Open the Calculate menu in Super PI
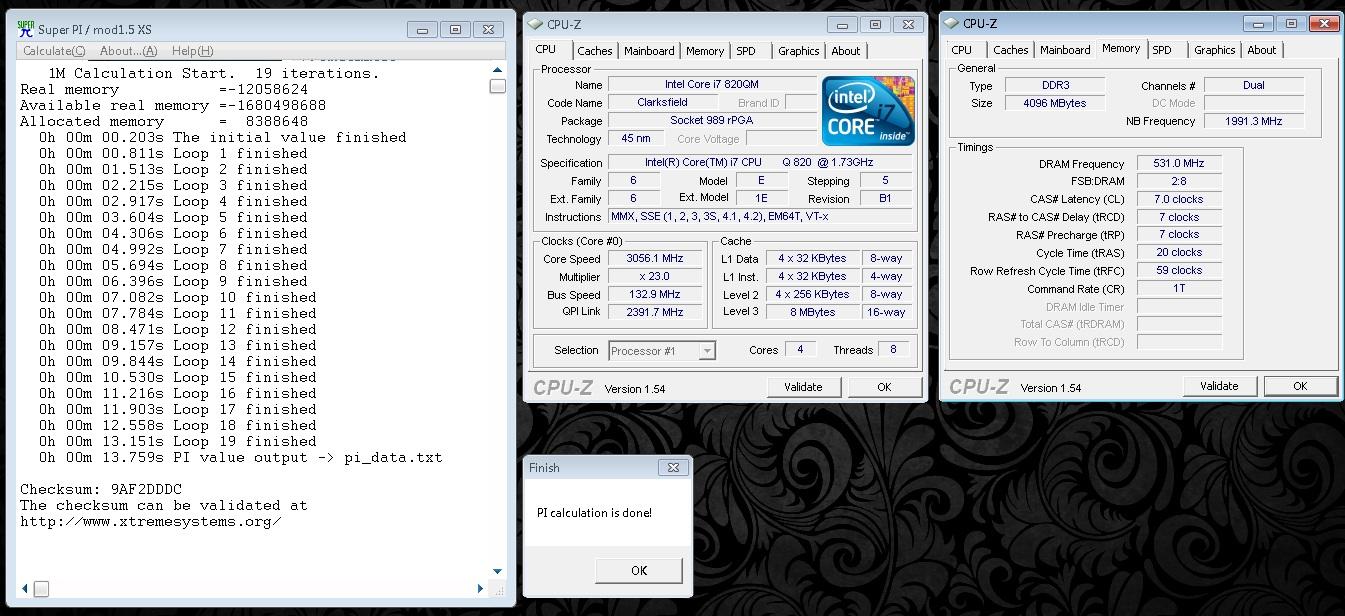 pos(54,51)
